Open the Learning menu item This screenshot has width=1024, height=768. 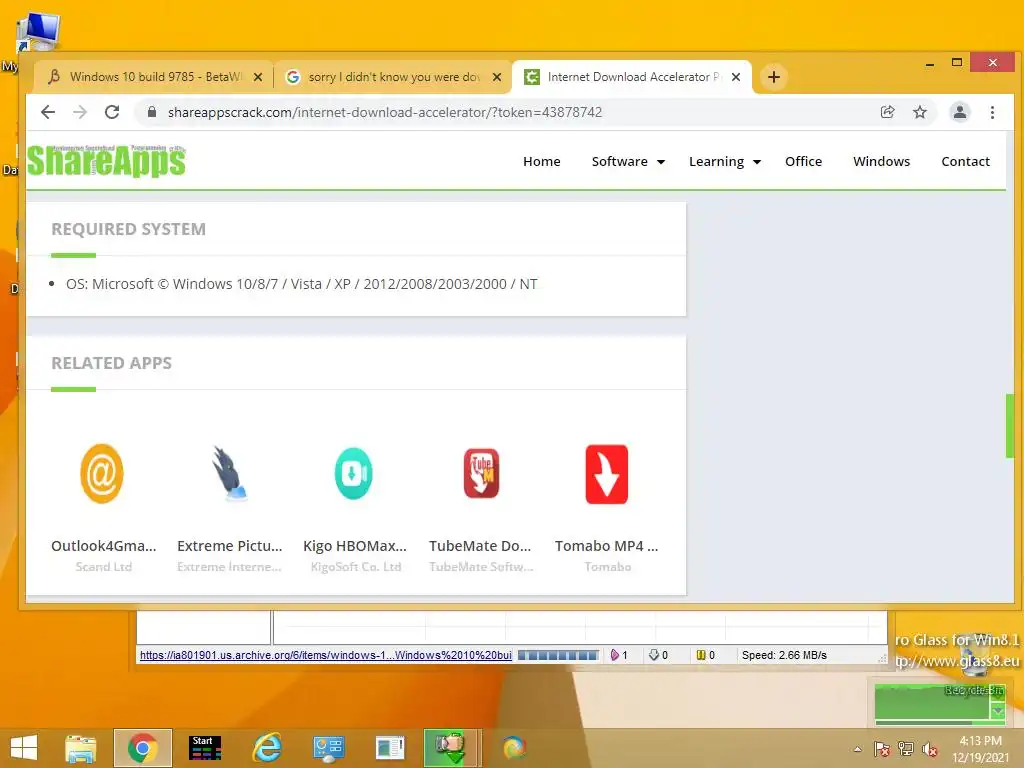[716, 161]
